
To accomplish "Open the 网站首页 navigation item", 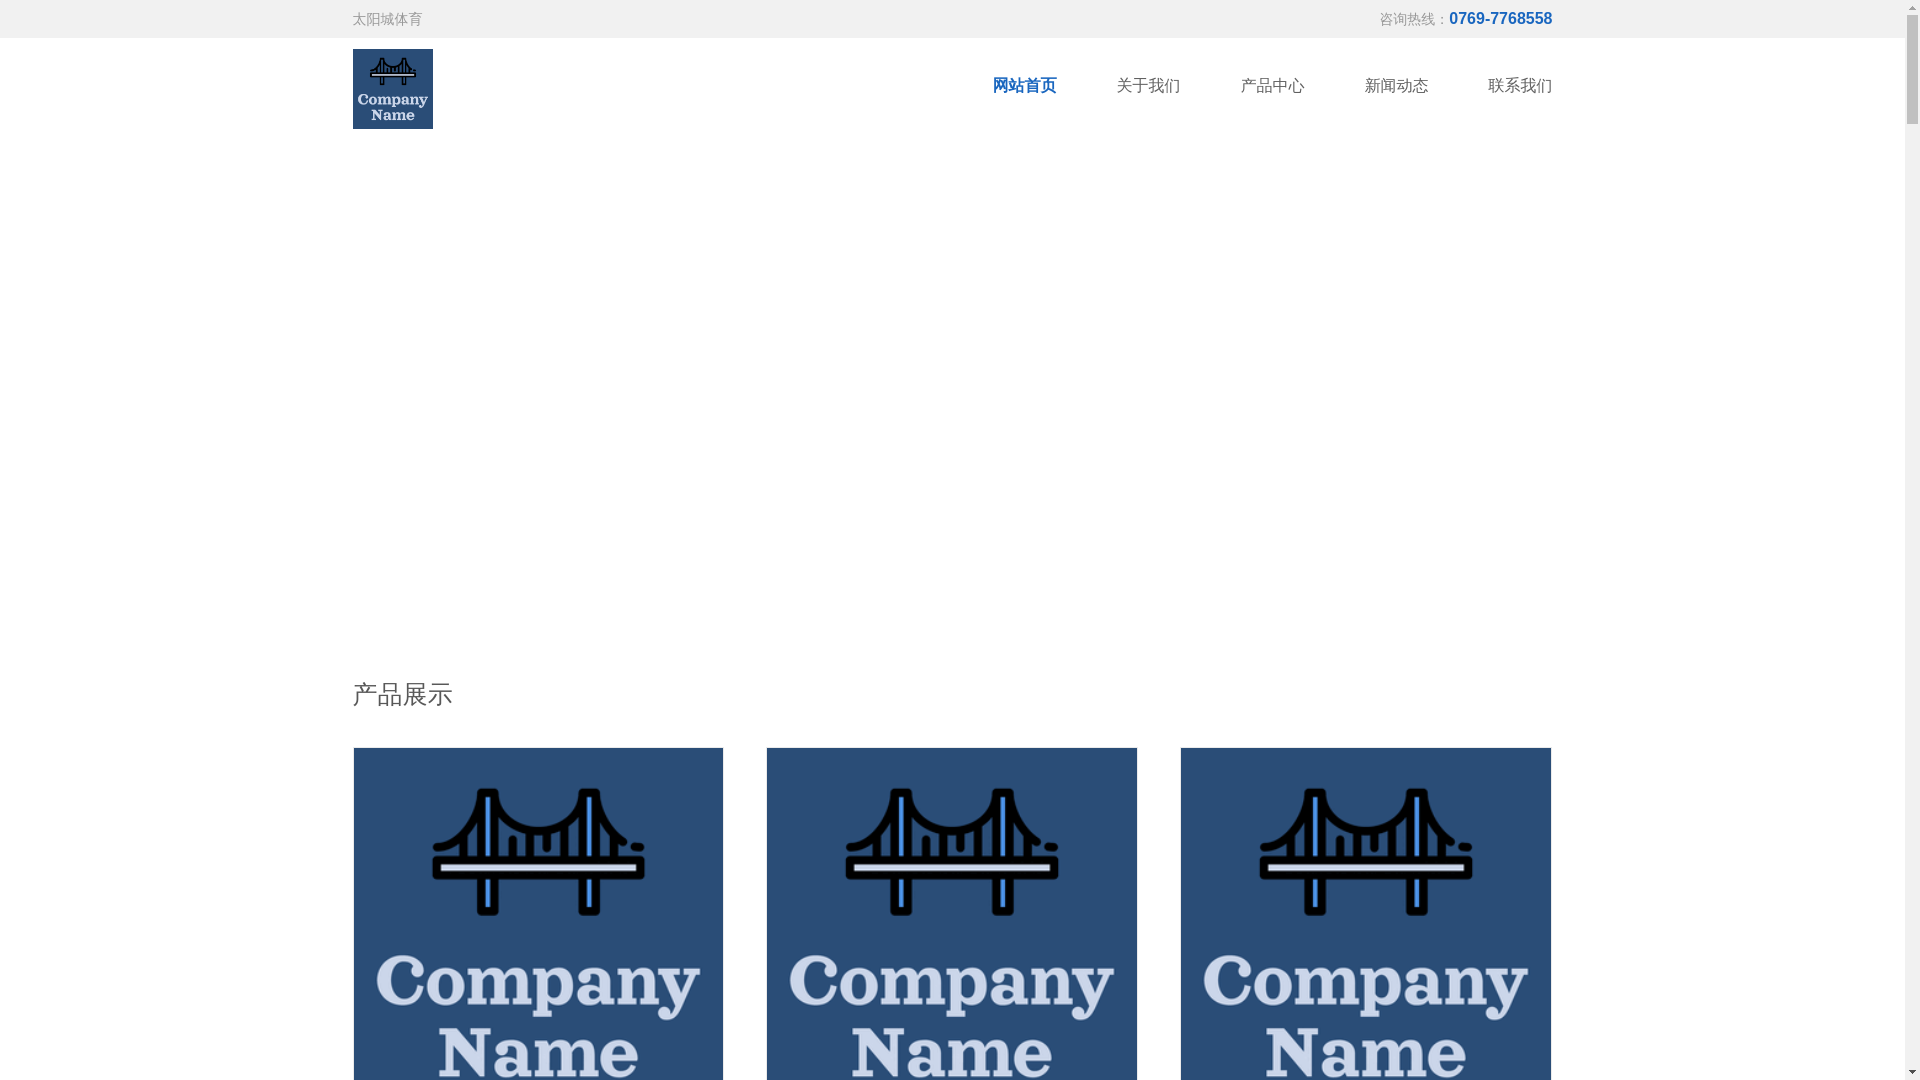I will pyautogui.click(x=1024, y=86).
